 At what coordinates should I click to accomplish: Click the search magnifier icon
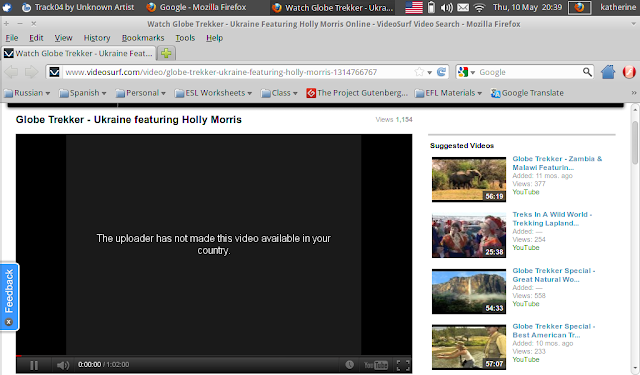pos(587,72)
